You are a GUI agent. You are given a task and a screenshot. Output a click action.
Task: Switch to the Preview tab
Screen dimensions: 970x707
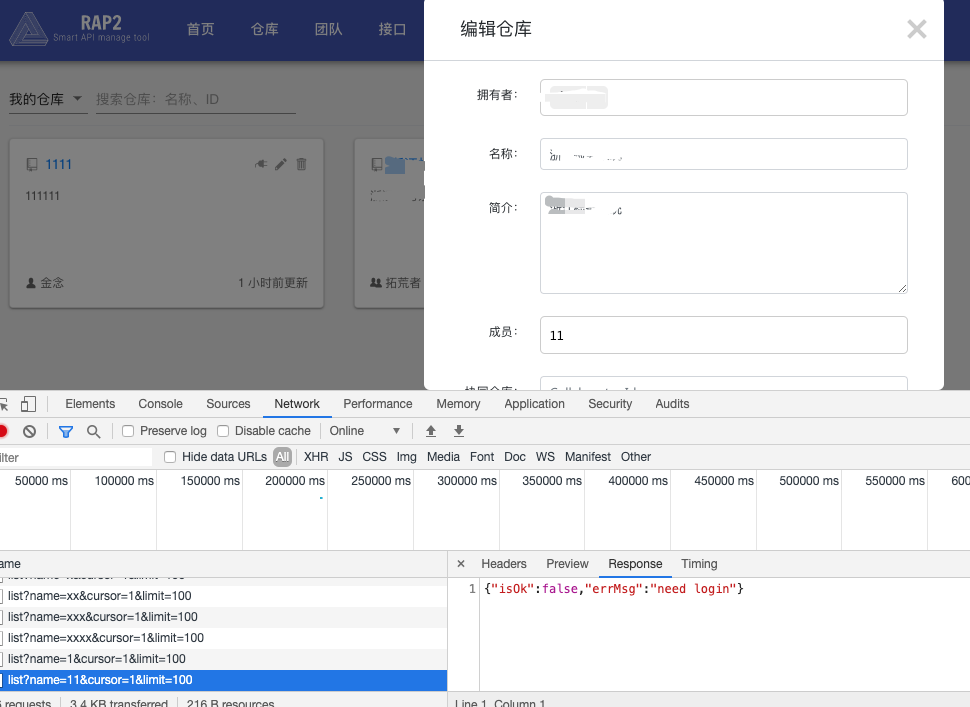pyautogui.click(x=567, y=563)
